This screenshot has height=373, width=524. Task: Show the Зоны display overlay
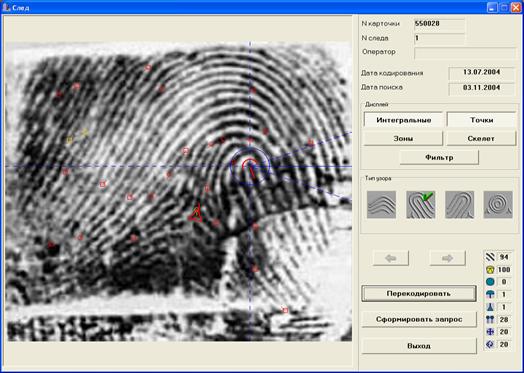coord(403,138)
